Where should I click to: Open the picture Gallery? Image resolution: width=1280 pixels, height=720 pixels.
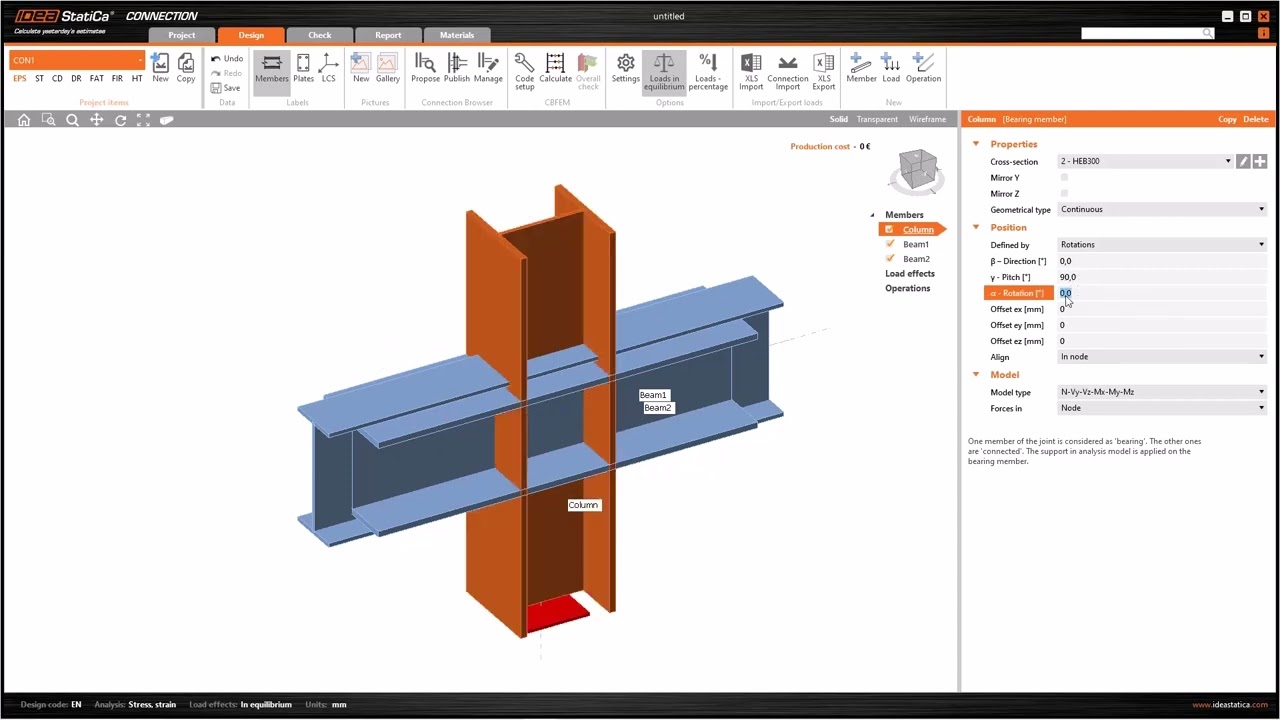click(388, 68)
